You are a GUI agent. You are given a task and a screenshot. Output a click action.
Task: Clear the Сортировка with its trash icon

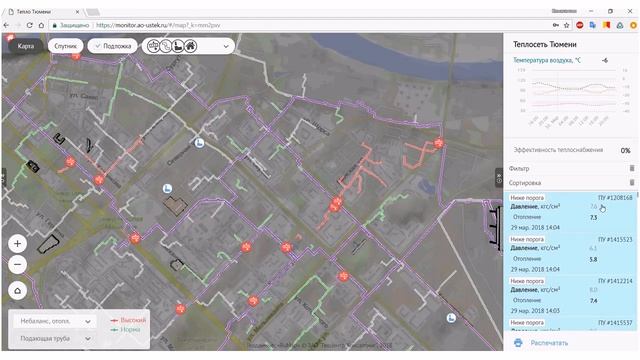point(632,182)
